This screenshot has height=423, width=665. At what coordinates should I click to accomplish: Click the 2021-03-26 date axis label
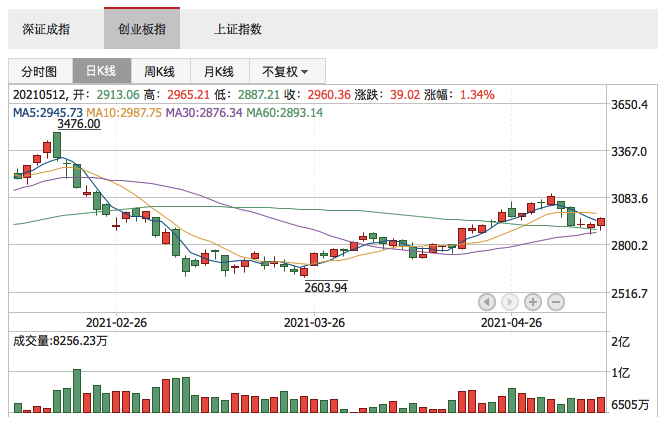pyautogui.click(x=314, y=322)
